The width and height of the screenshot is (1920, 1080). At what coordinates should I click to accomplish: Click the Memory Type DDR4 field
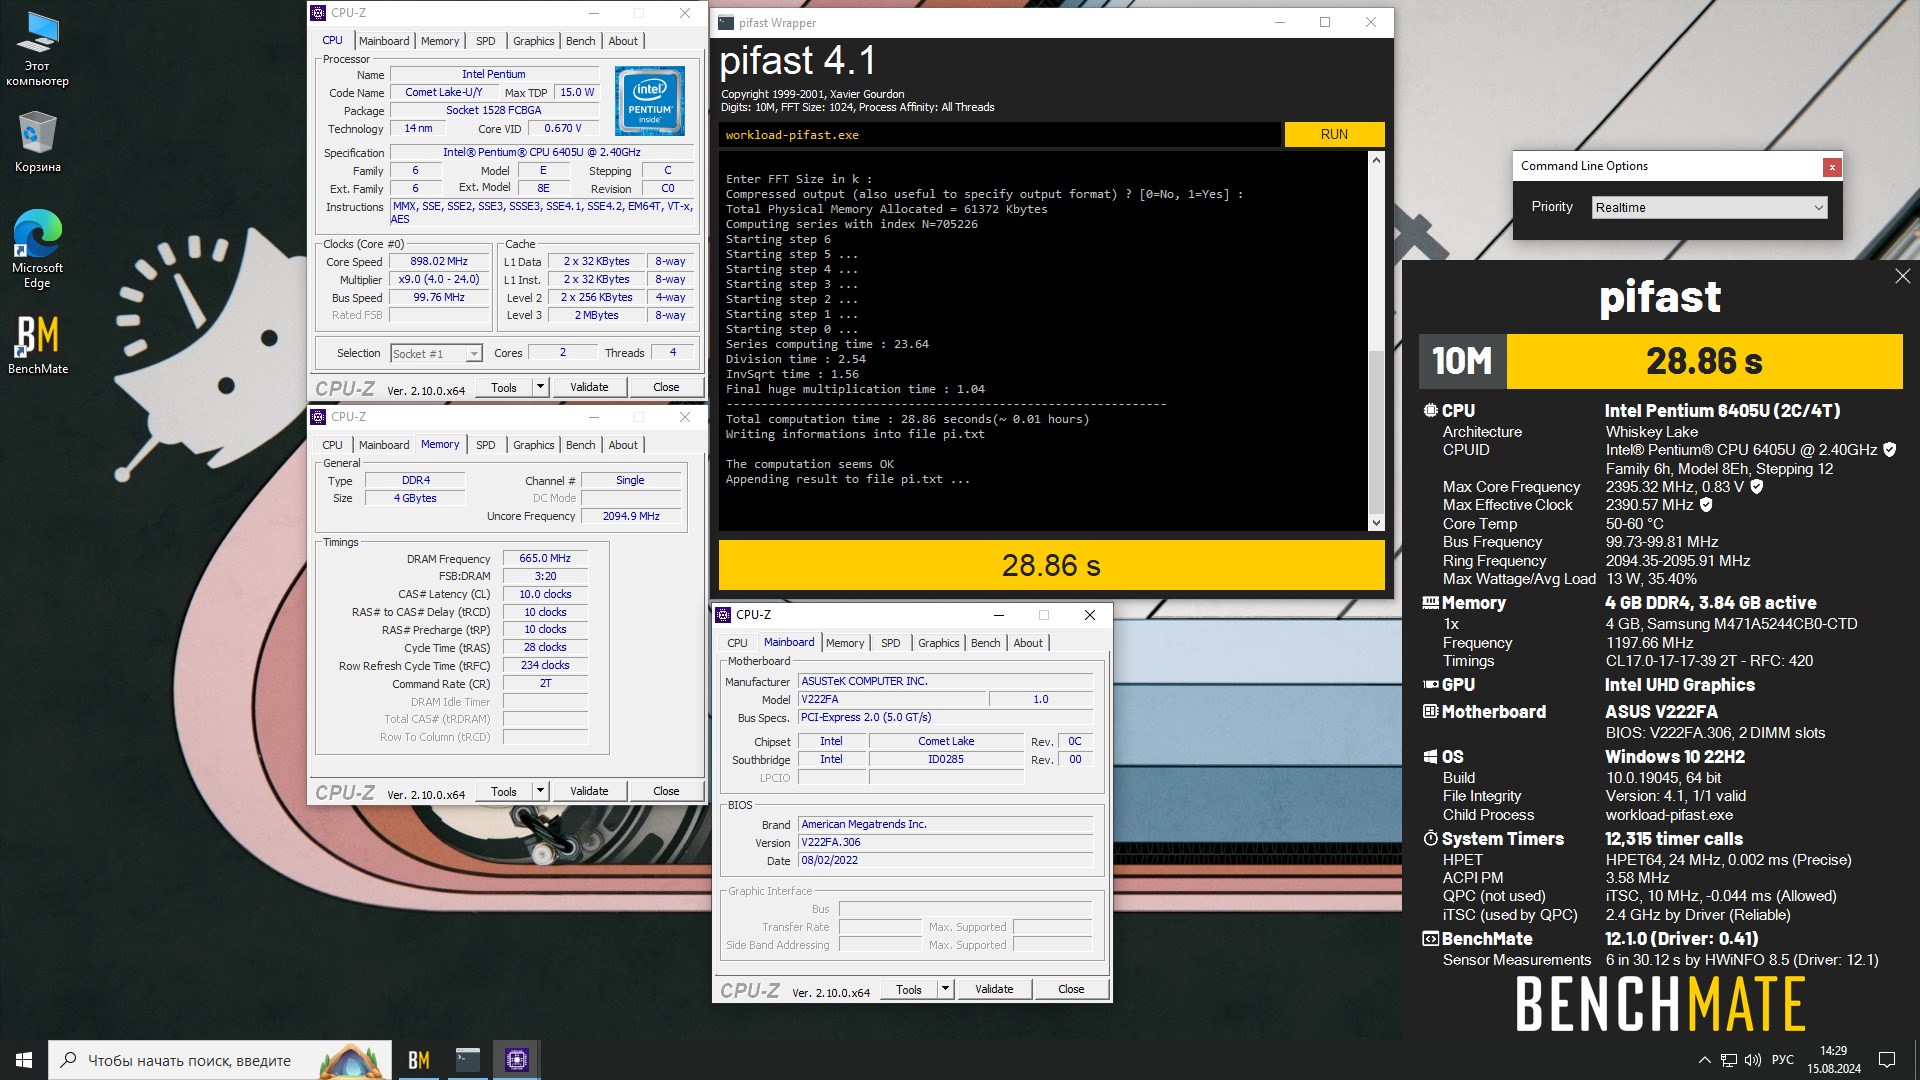click(x=415, y=480)
